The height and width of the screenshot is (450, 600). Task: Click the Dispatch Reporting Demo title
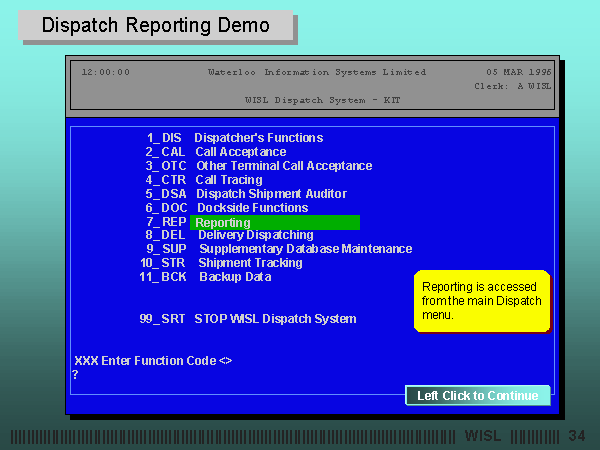[156, 25]
